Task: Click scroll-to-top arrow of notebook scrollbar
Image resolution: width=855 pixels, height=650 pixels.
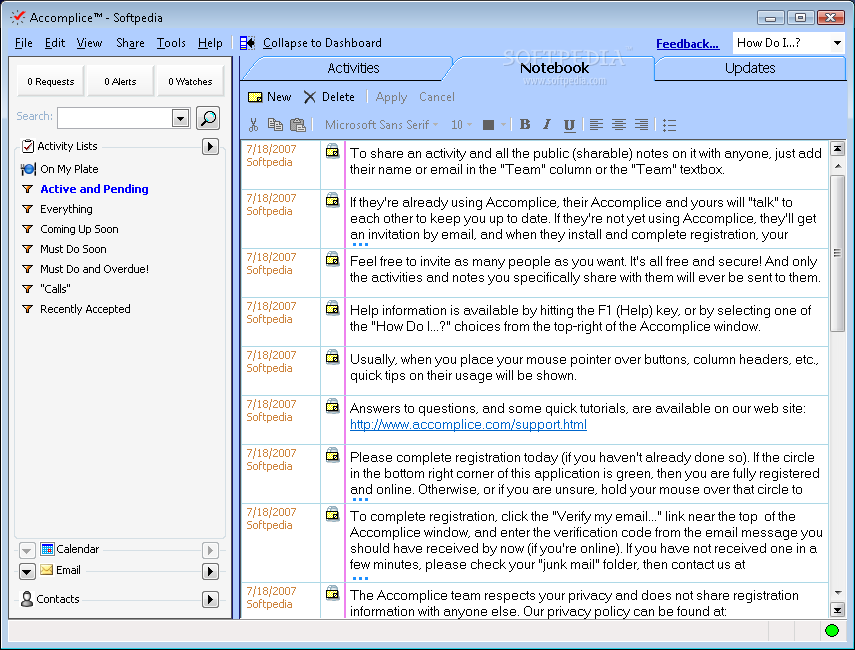Action: 837,148
